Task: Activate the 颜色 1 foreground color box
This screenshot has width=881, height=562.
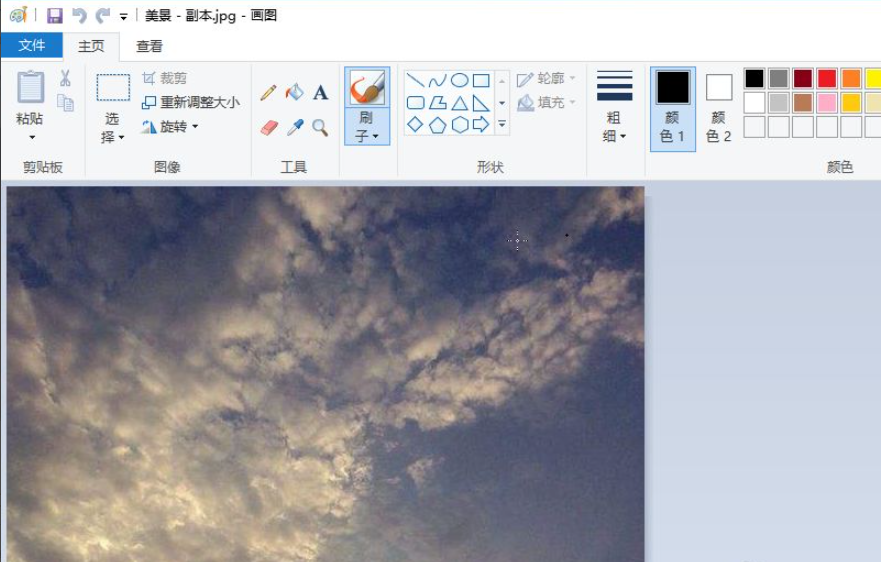Action: [x=672, y=108]
